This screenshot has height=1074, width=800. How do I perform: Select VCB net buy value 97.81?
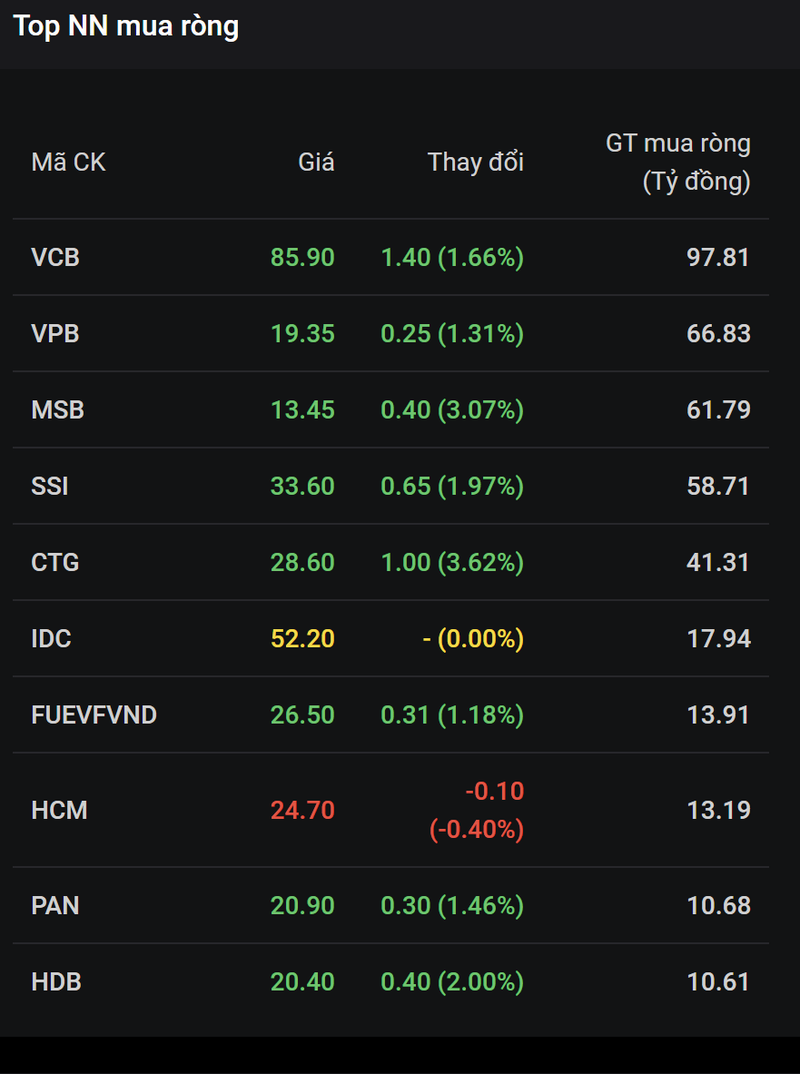coord(718,257)
